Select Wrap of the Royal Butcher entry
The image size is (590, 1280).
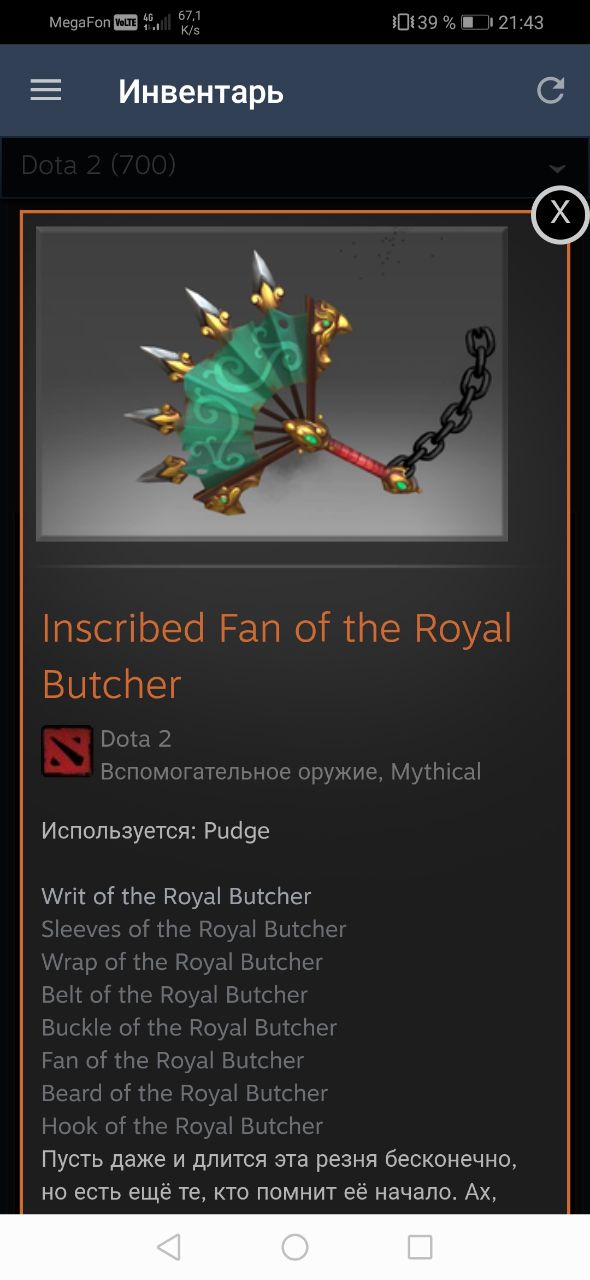[x=182, y=962]
